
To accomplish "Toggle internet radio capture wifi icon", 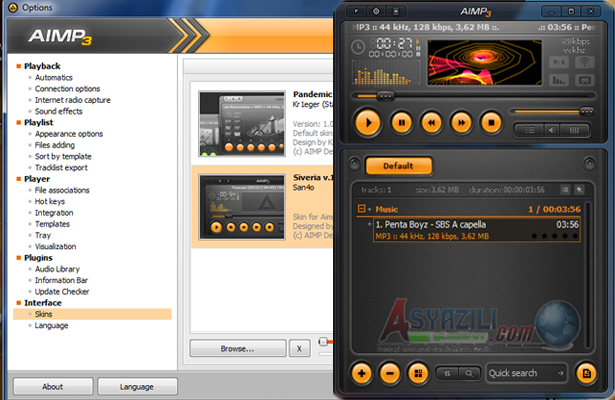I will (x=584, y=62).
